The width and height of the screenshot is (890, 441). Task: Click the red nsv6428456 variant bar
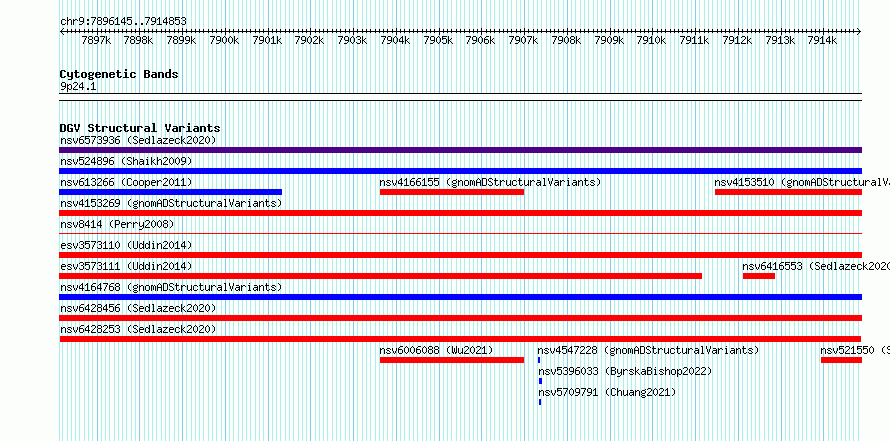pos(460,318)
